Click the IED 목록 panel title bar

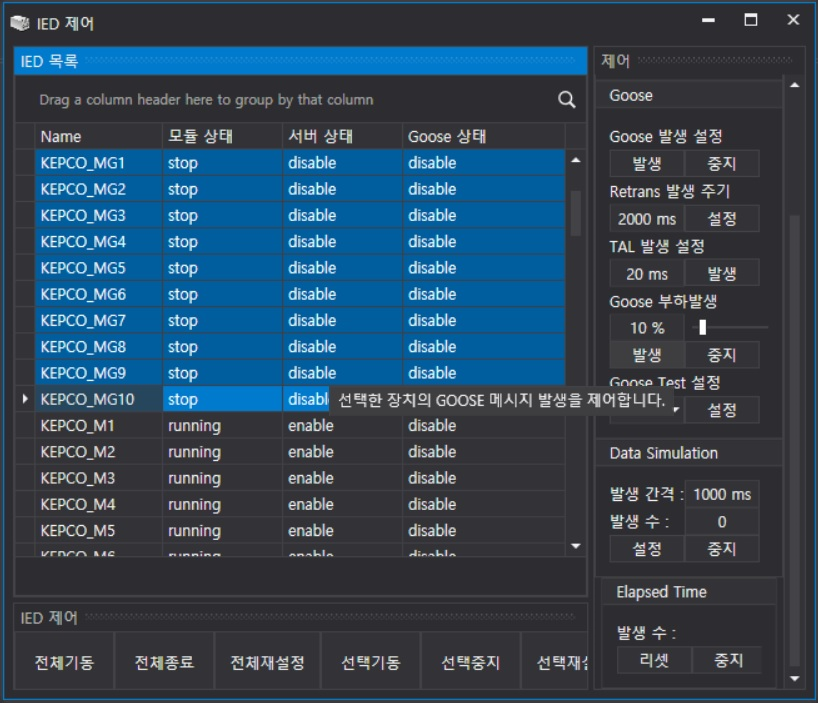(300, 61)
